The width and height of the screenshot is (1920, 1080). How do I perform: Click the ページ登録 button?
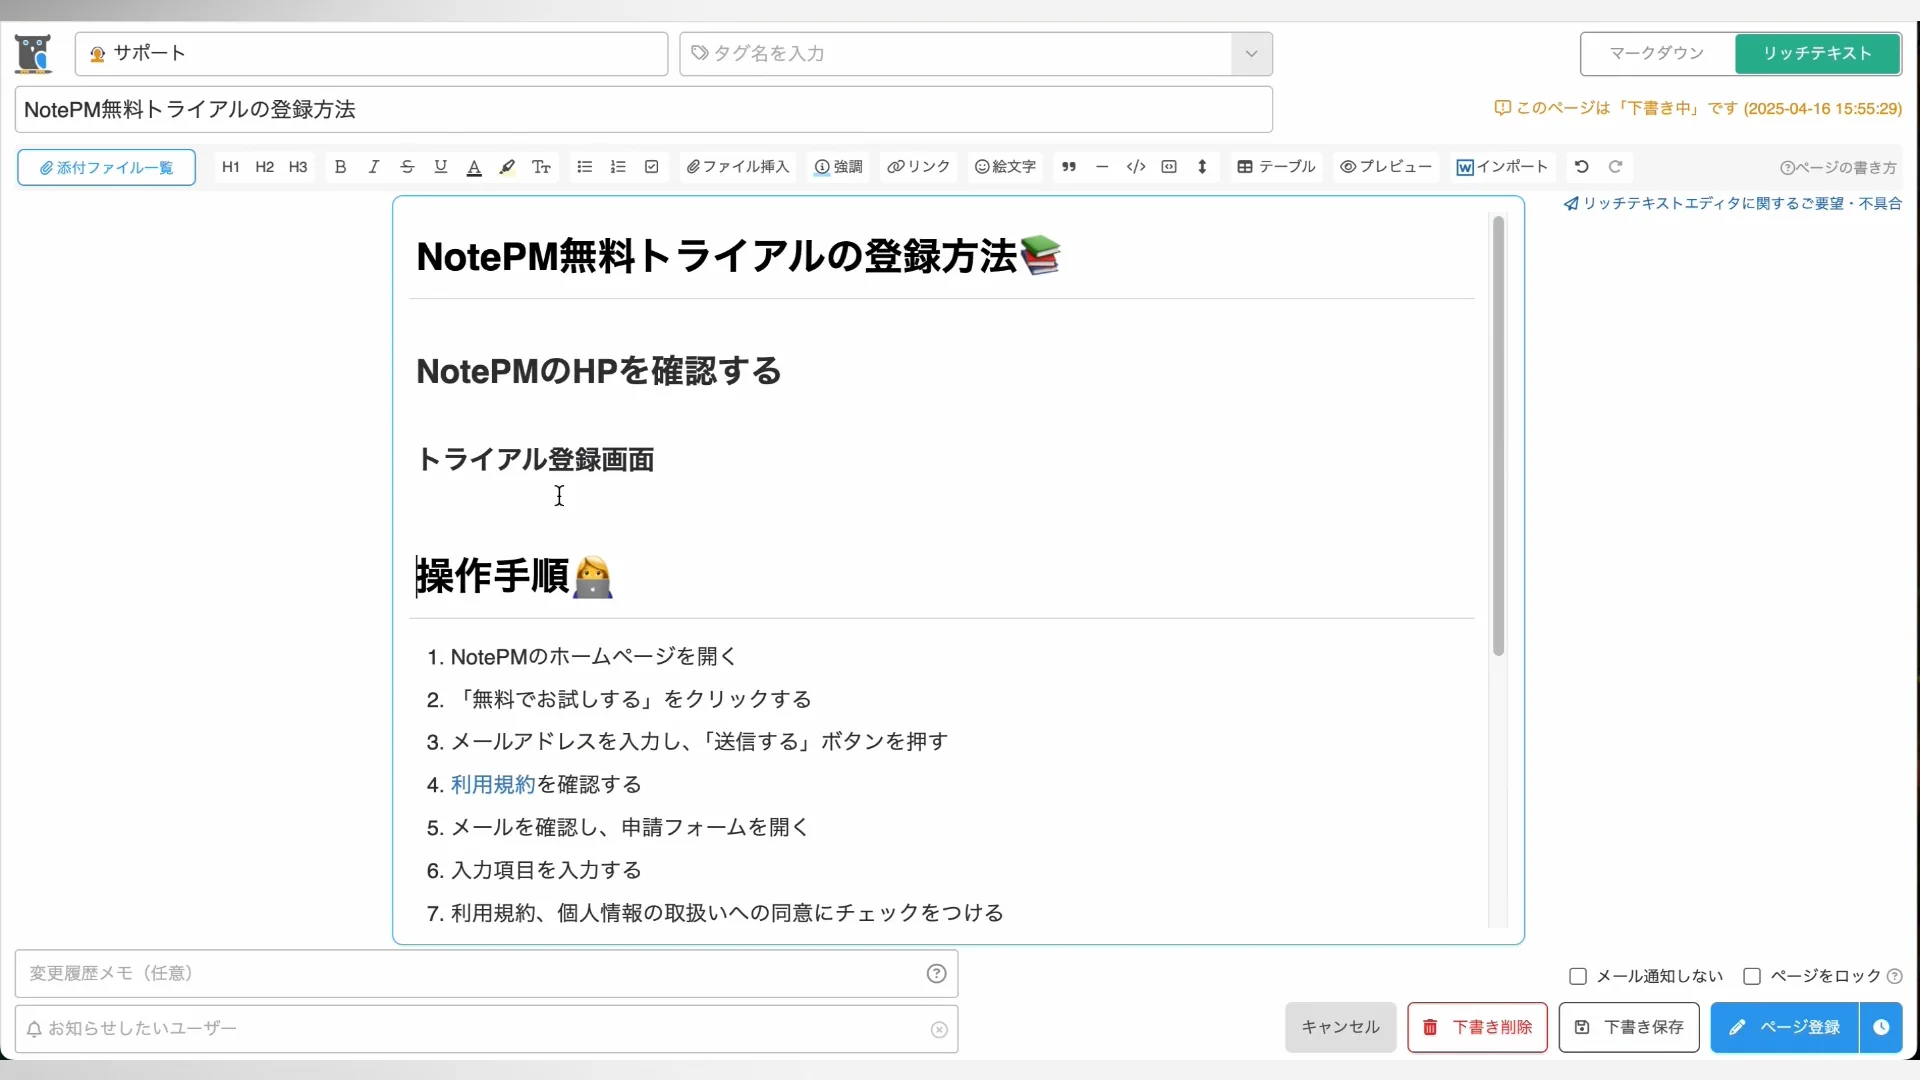(1785, 1028)
